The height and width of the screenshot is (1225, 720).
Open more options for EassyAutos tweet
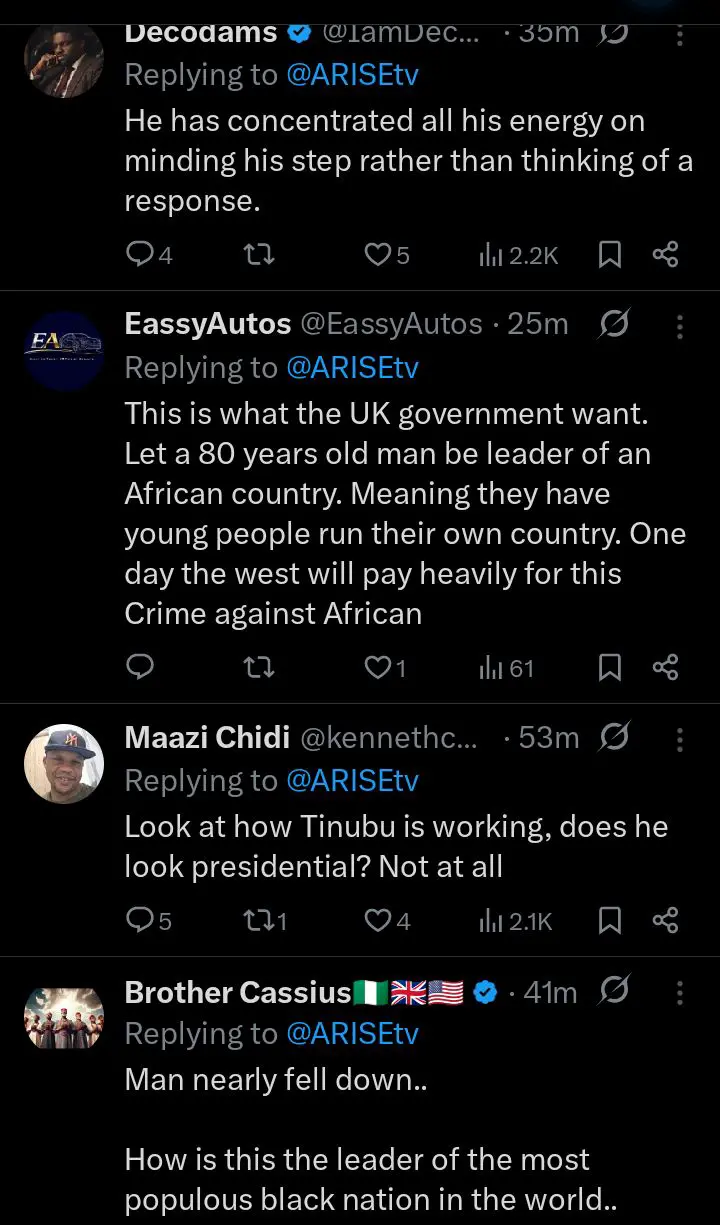point(680,325)
